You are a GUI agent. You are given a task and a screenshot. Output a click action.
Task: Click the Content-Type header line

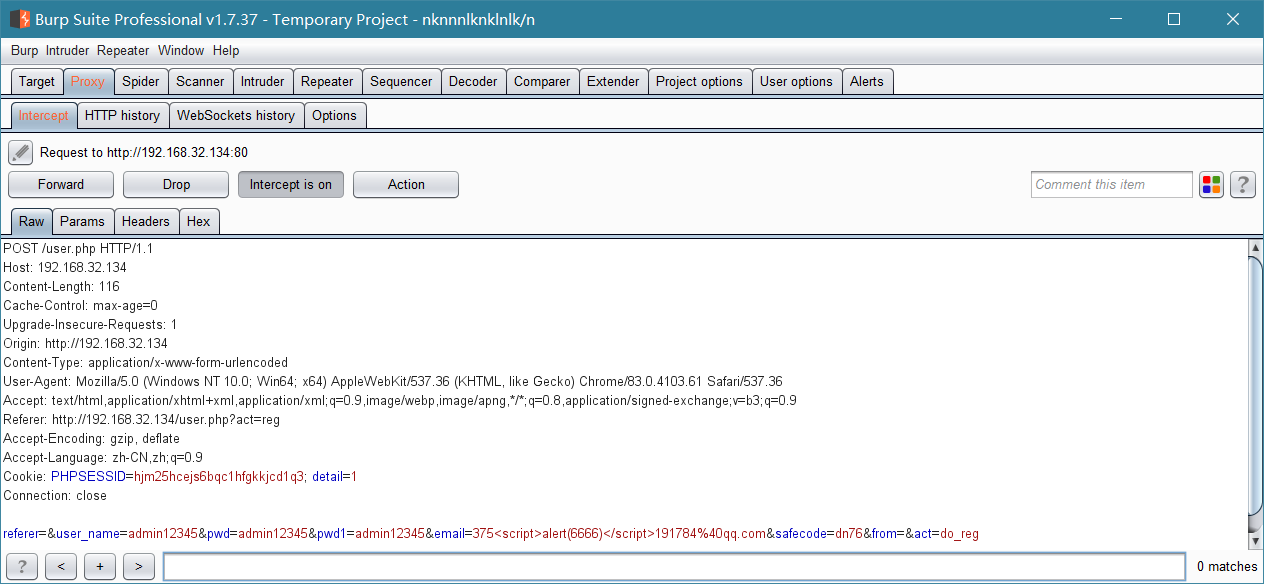[x=145, y=362]
